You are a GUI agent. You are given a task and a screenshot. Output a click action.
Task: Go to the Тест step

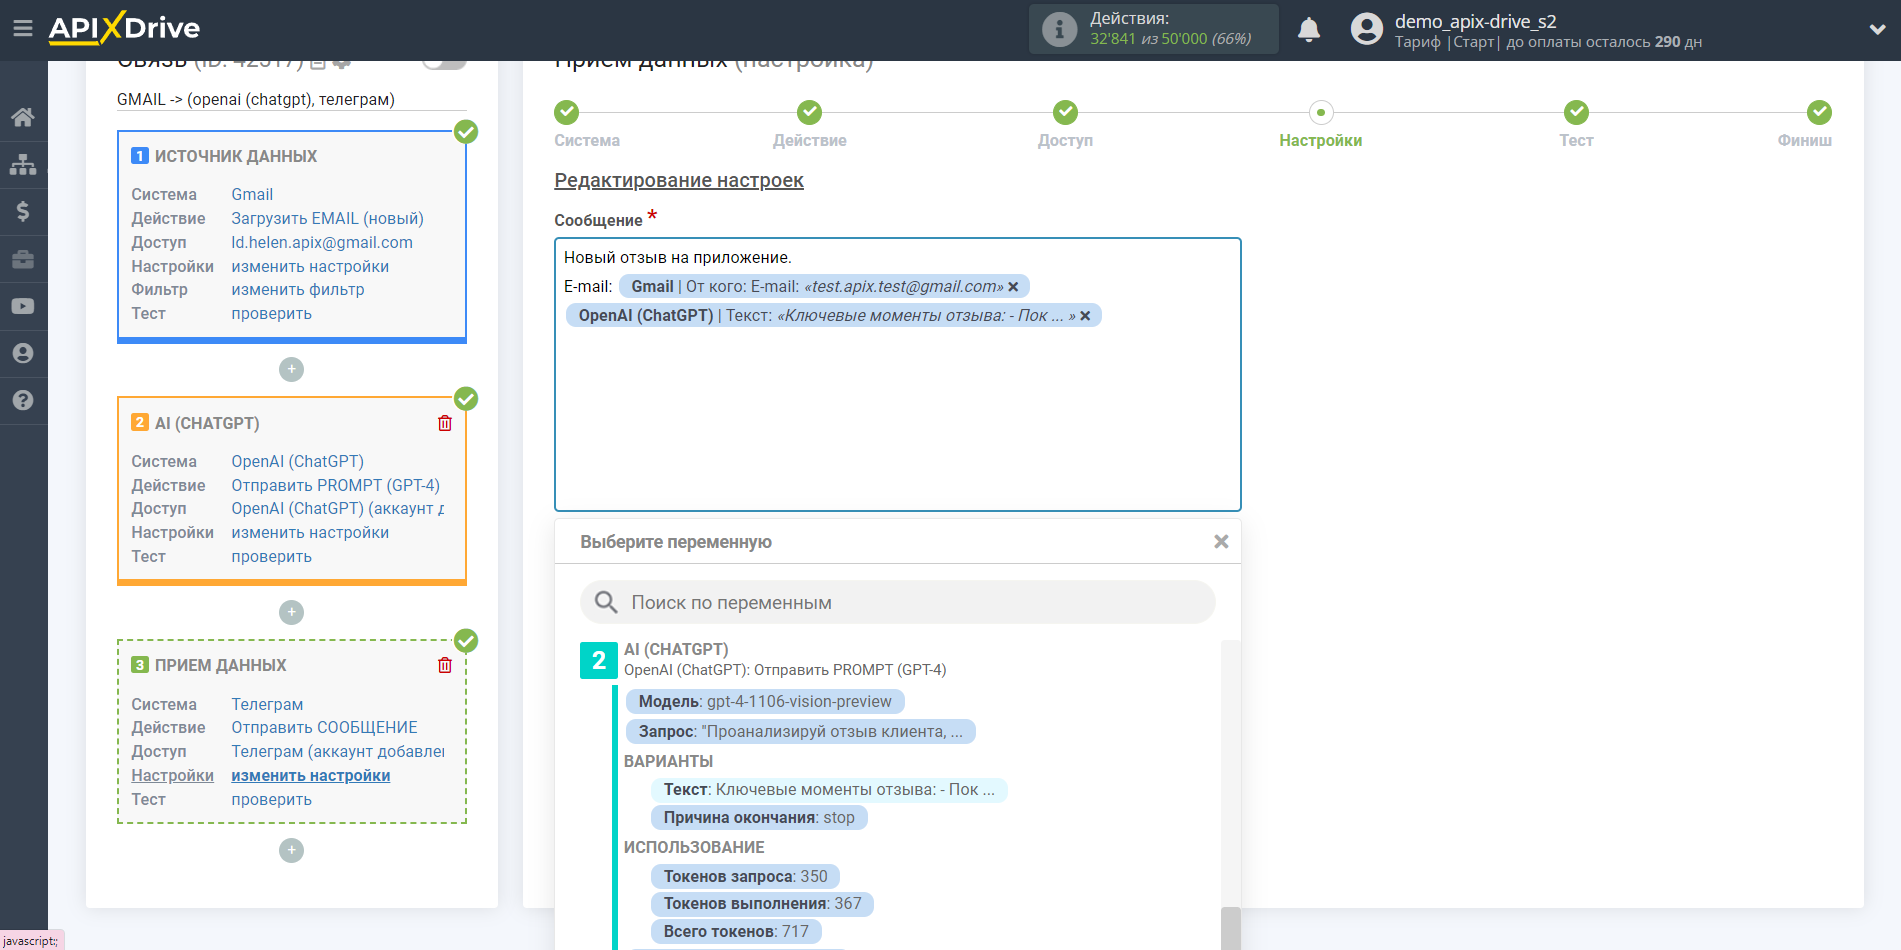coord(1577,112)
